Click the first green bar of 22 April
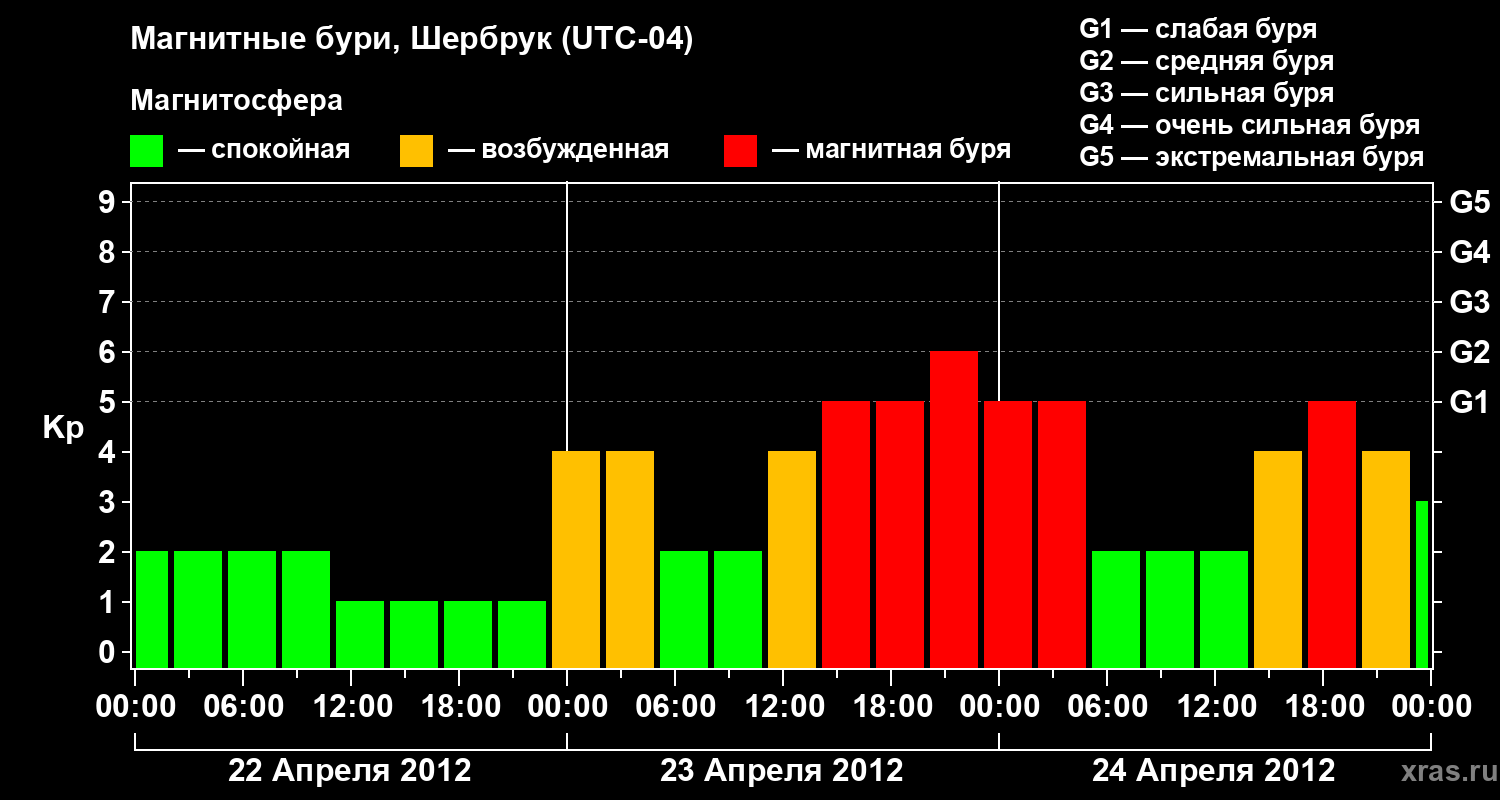The height and width of the screenshot is (800, 1500). click(152, 609)
